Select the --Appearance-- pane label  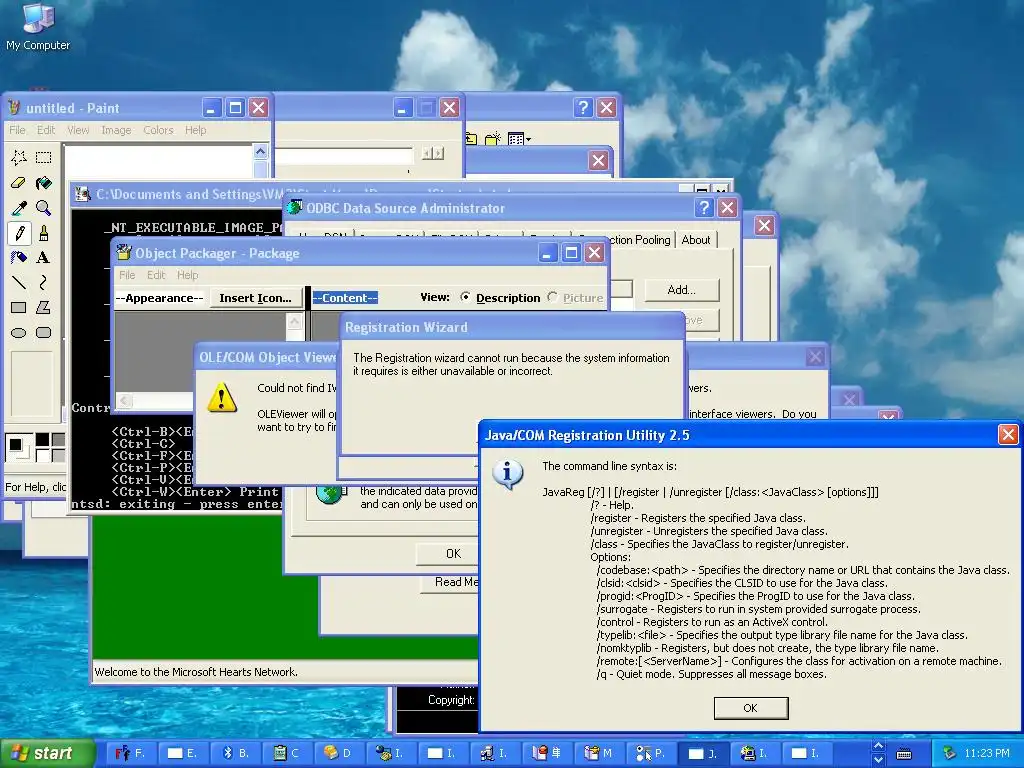(x=159, y=298)
